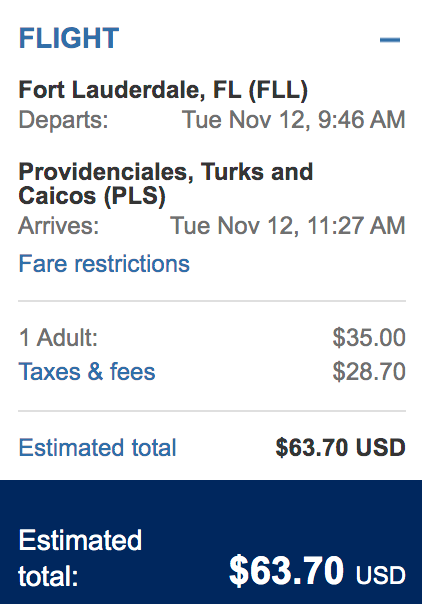Select the Fort Lauderdale, FL (FLL) departure city
The height and width of the screenshot is (604, 422).
pos(163,90)
